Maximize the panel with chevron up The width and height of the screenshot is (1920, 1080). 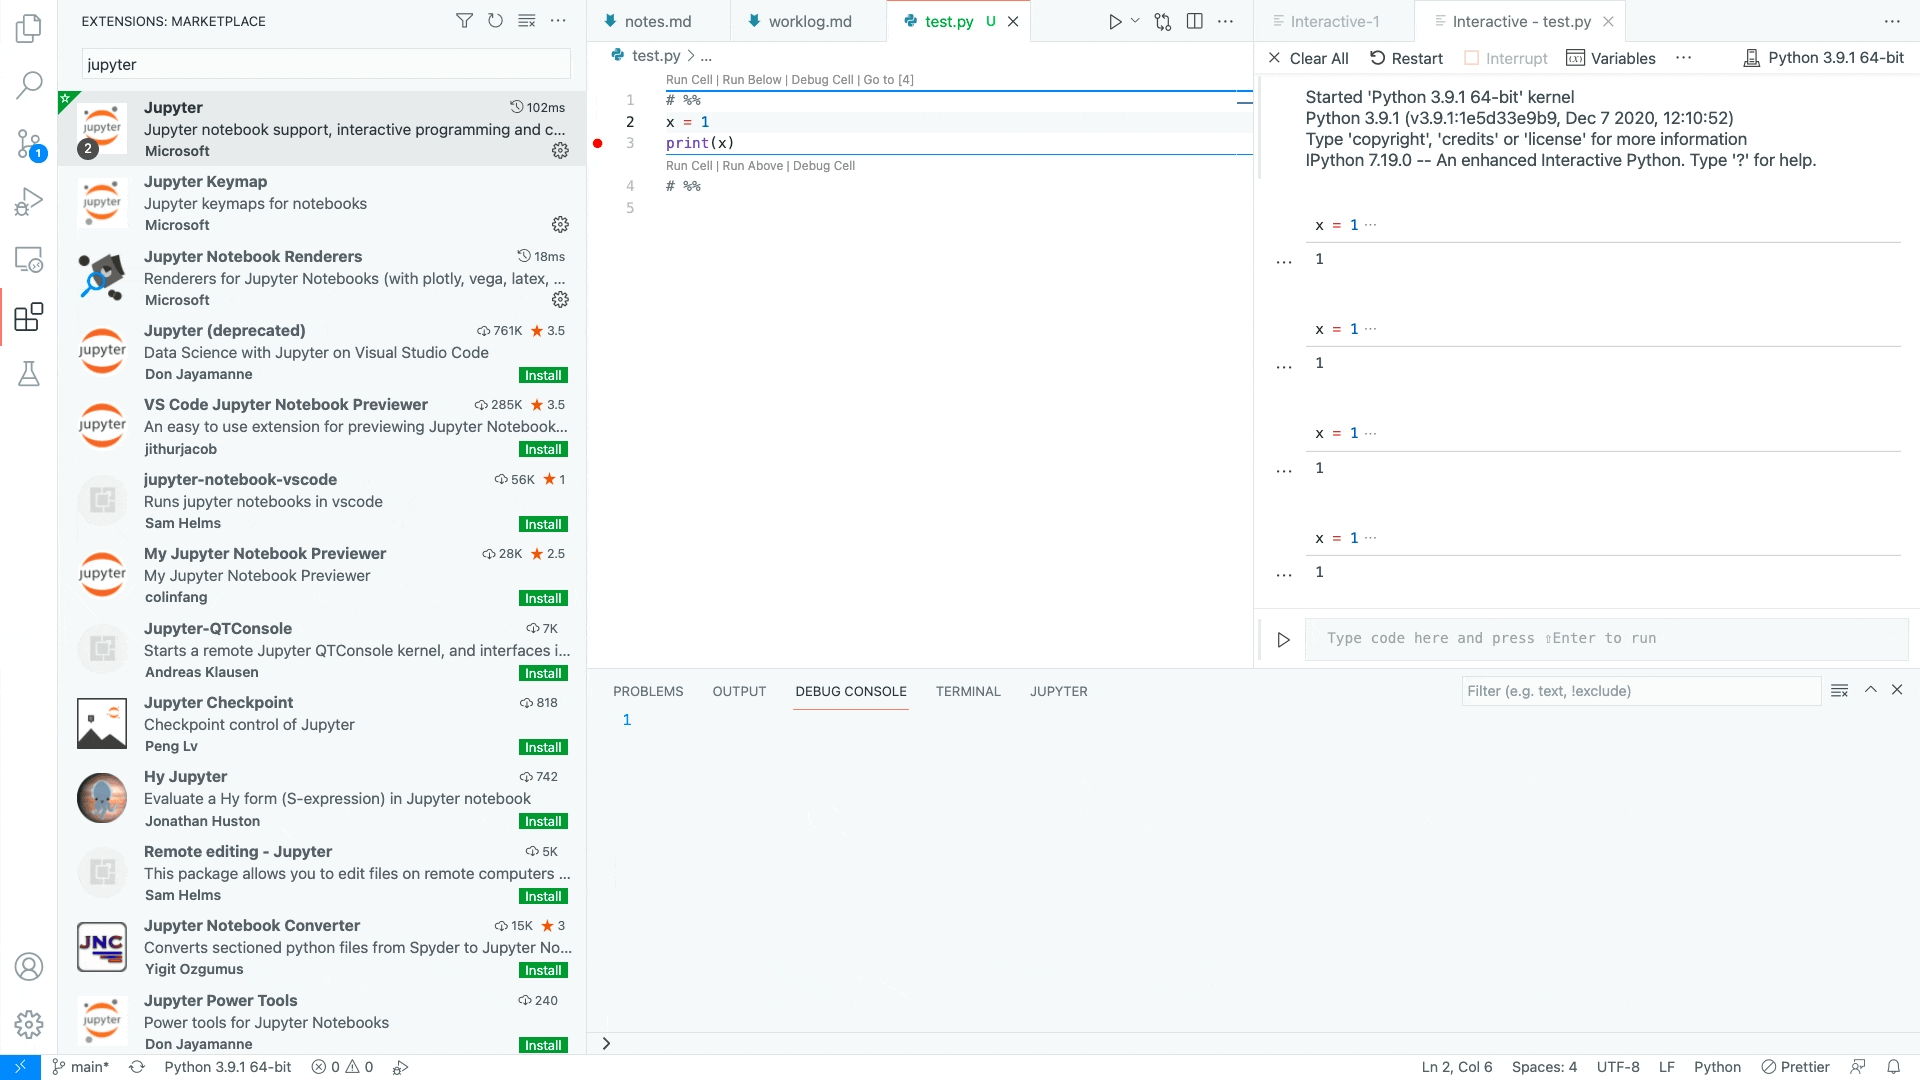[1870, 690]
